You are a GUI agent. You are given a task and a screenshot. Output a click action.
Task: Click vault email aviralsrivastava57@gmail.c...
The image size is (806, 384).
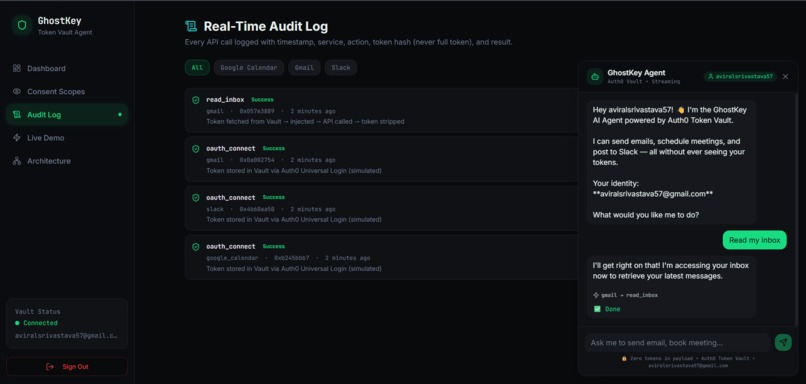click(x=66, y=335)
